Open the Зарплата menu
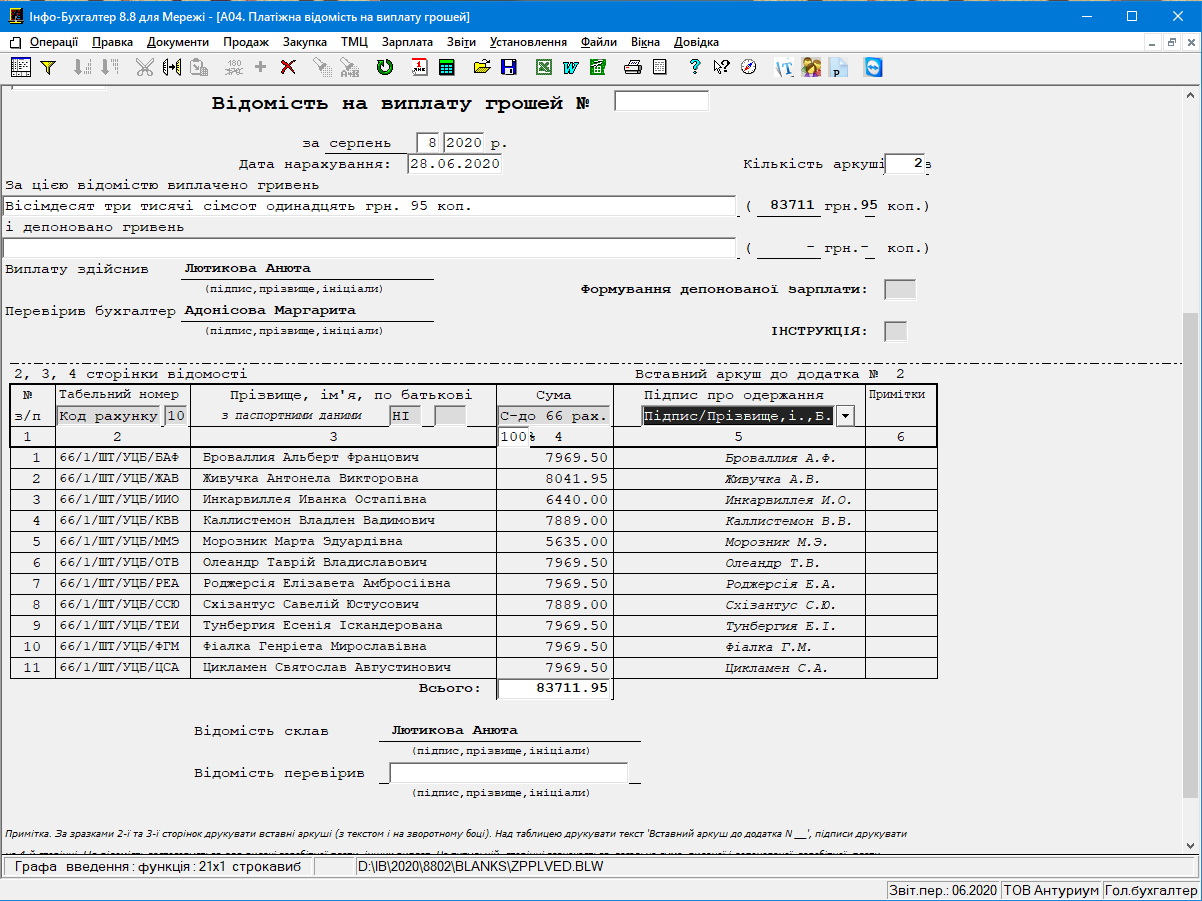 (407, 42)
